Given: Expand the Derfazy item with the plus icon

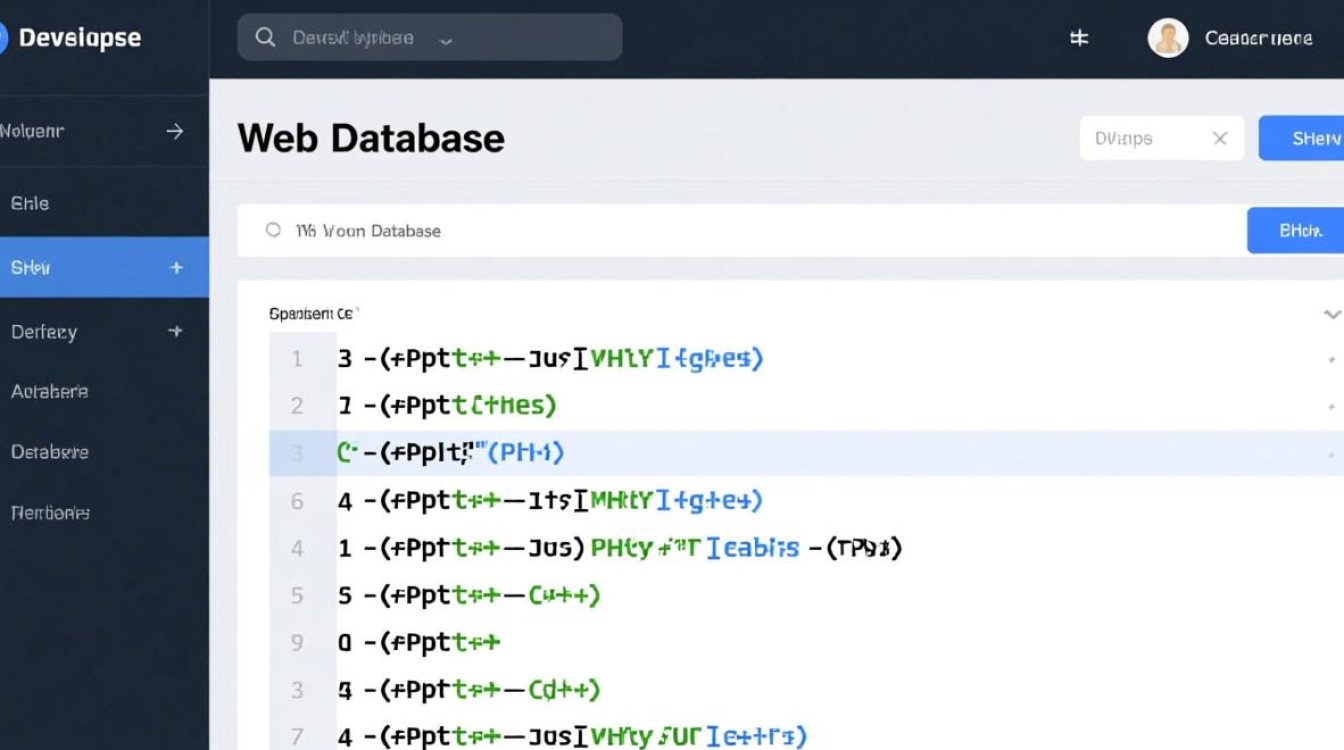Looking at the screenshot, I should (176, 331).
